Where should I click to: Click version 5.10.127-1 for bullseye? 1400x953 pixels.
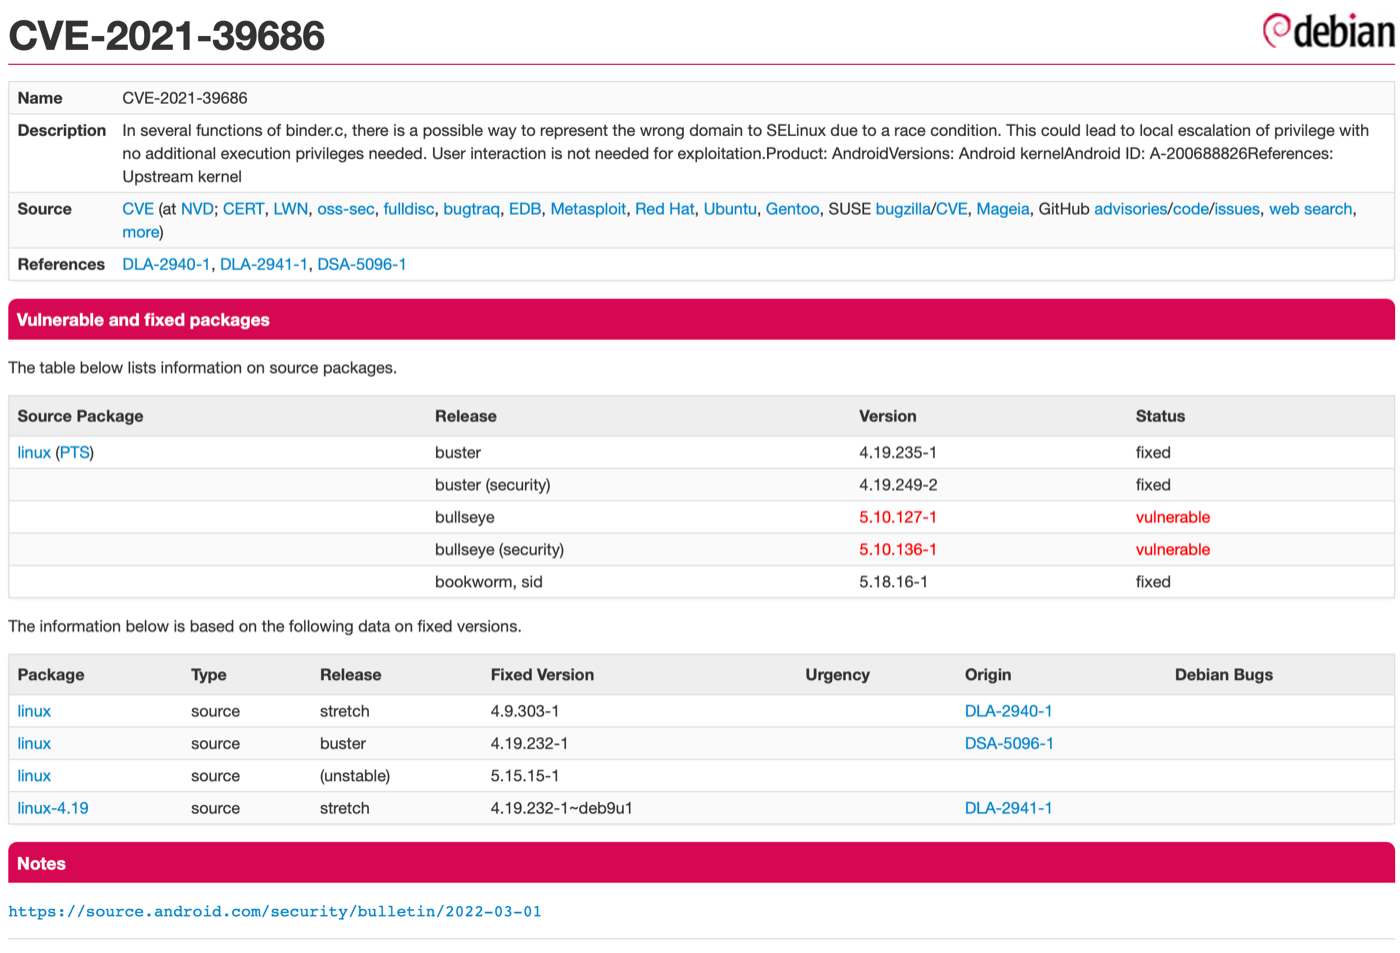click(x=898, y=517)
